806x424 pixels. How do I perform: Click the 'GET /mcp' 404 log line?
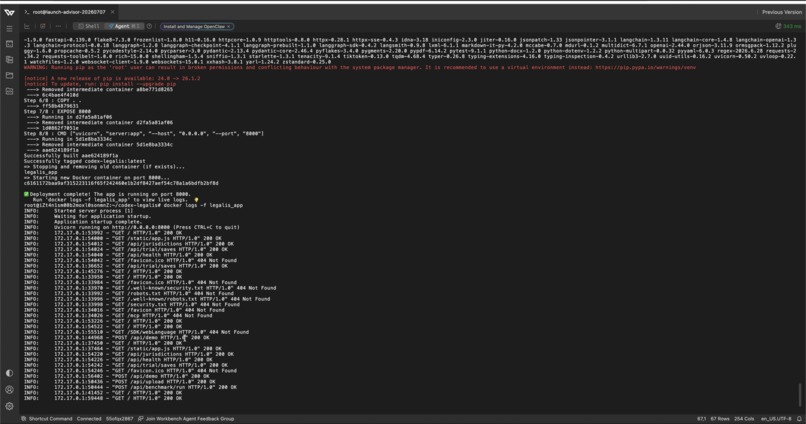[118, 316]
